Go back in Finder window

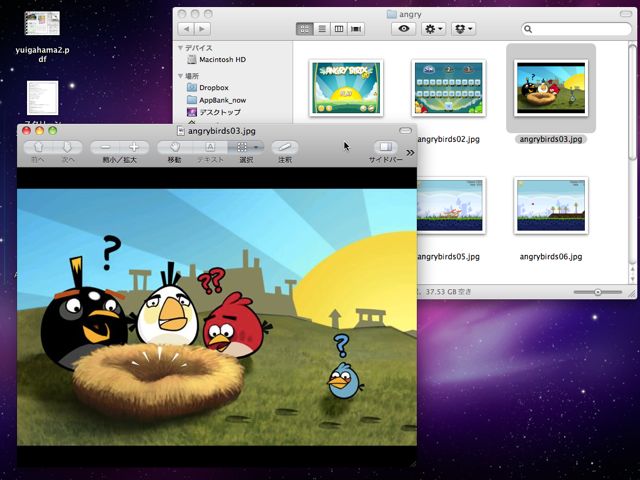coord(187,29)
